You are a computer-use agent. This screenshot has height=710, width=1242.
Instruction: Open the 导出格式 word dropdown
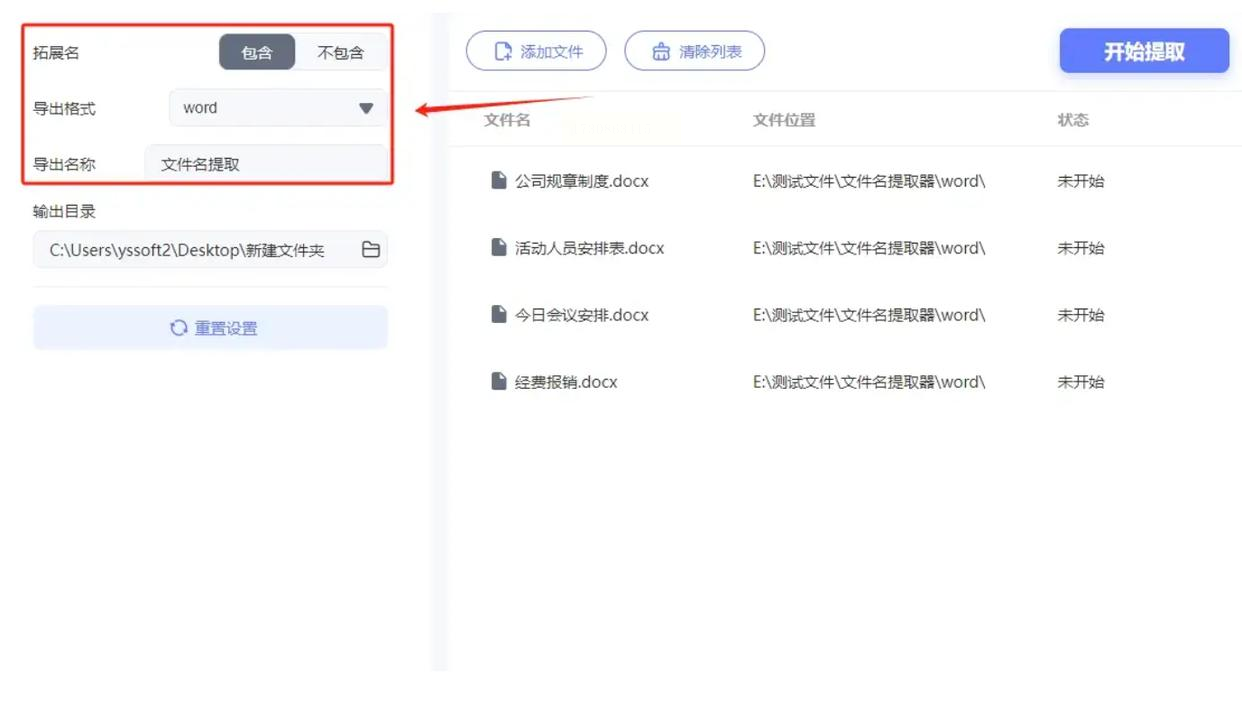[x=278, y=108]
